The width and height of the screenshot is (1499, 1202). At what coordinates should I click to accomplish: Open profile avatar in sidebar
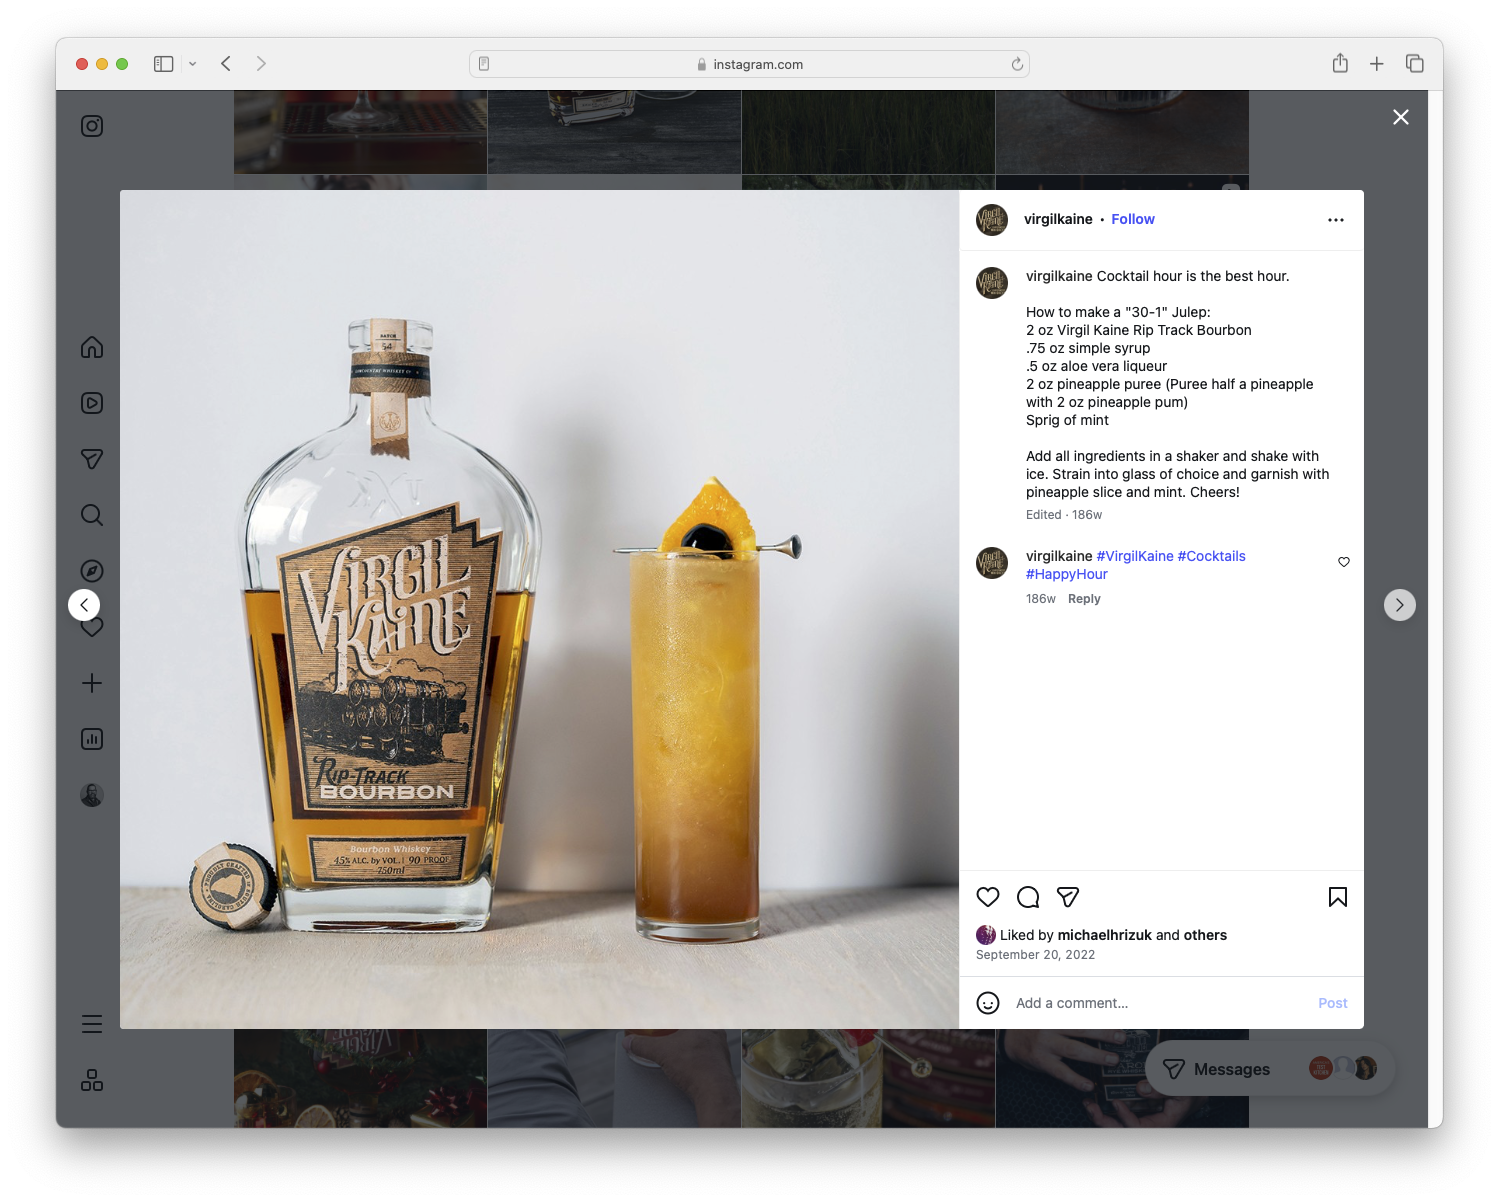click(92, 795)
